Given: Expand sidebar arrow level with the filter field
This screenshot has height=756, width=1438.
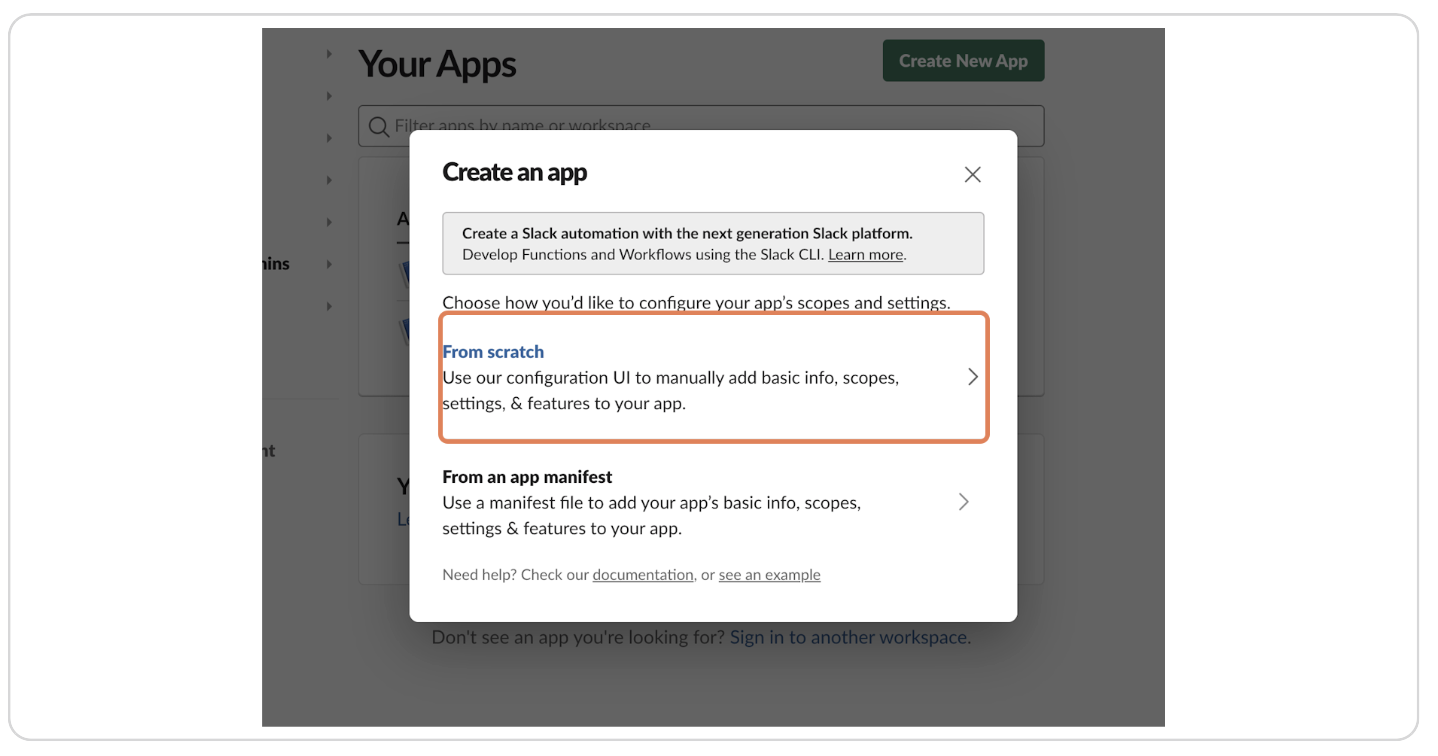Looking at the screenshot, I should tap(329, 138).
